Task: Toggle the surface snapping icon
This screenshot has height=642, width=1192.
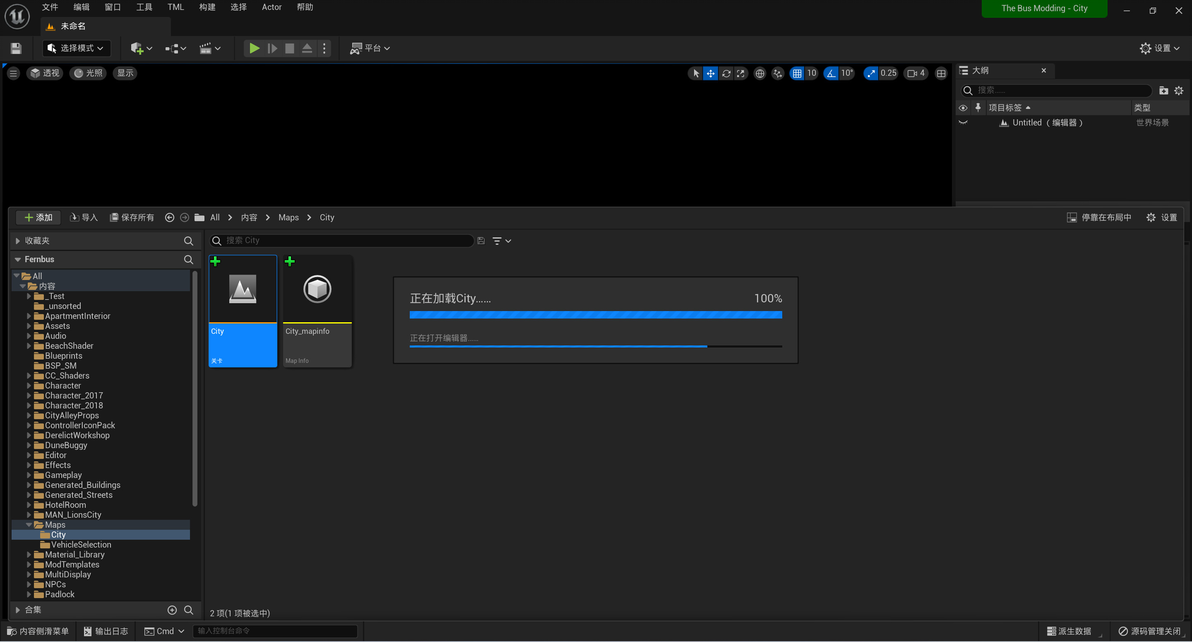Action: pos(778,74)
